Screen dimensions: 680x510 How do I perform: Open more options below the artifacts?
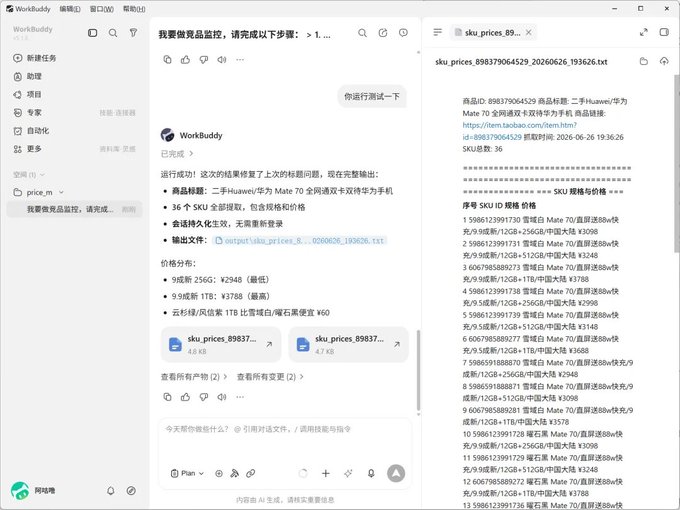[240, 397]
